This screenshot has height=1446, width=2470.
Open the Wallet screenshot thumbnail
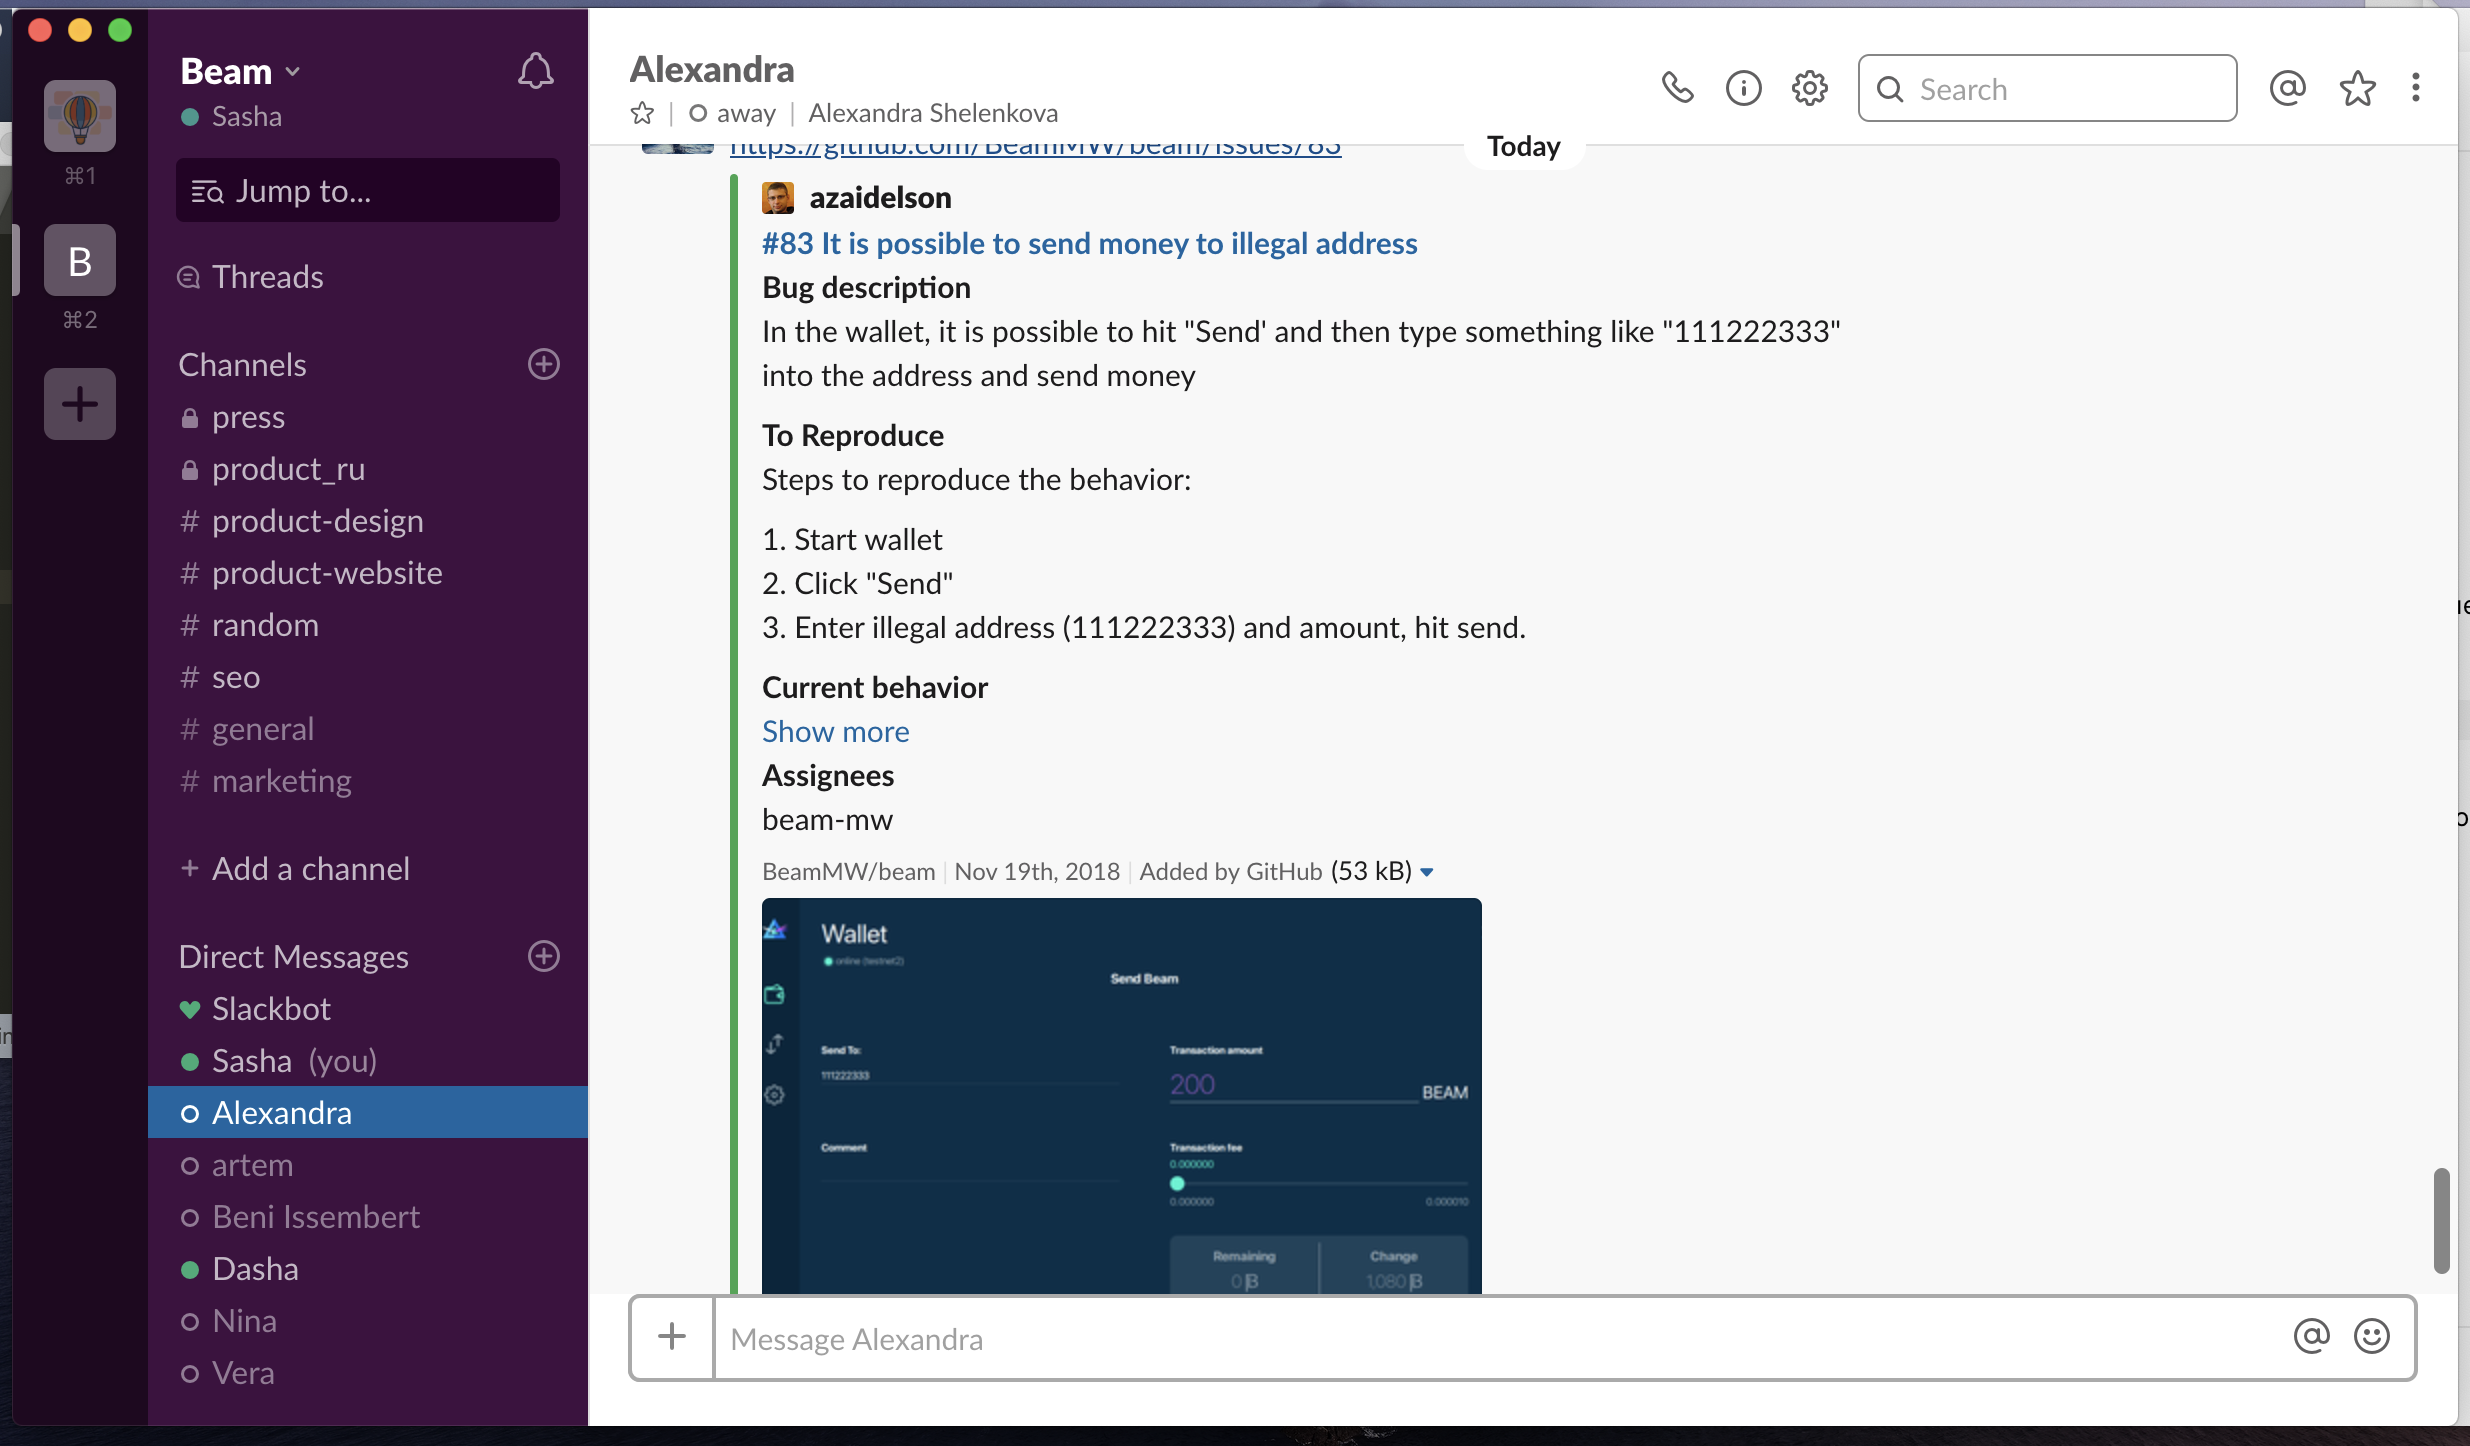click(x=1121, y=1095)
